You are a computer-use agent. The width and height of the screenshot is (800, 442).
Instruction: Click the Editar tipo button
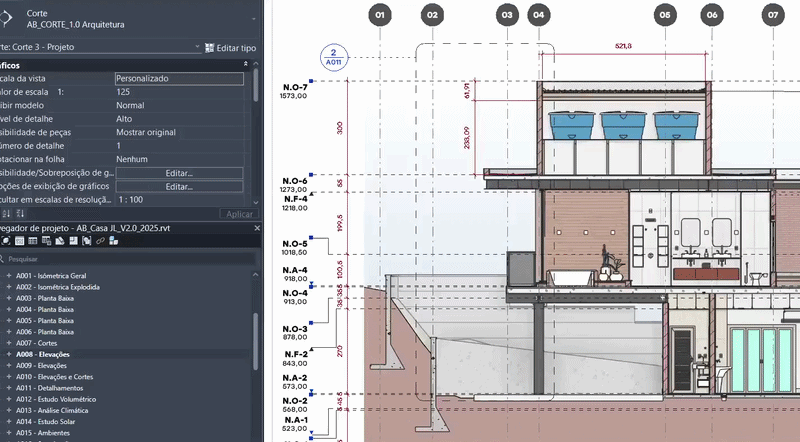pyautogui.click(x=230, y=47)
